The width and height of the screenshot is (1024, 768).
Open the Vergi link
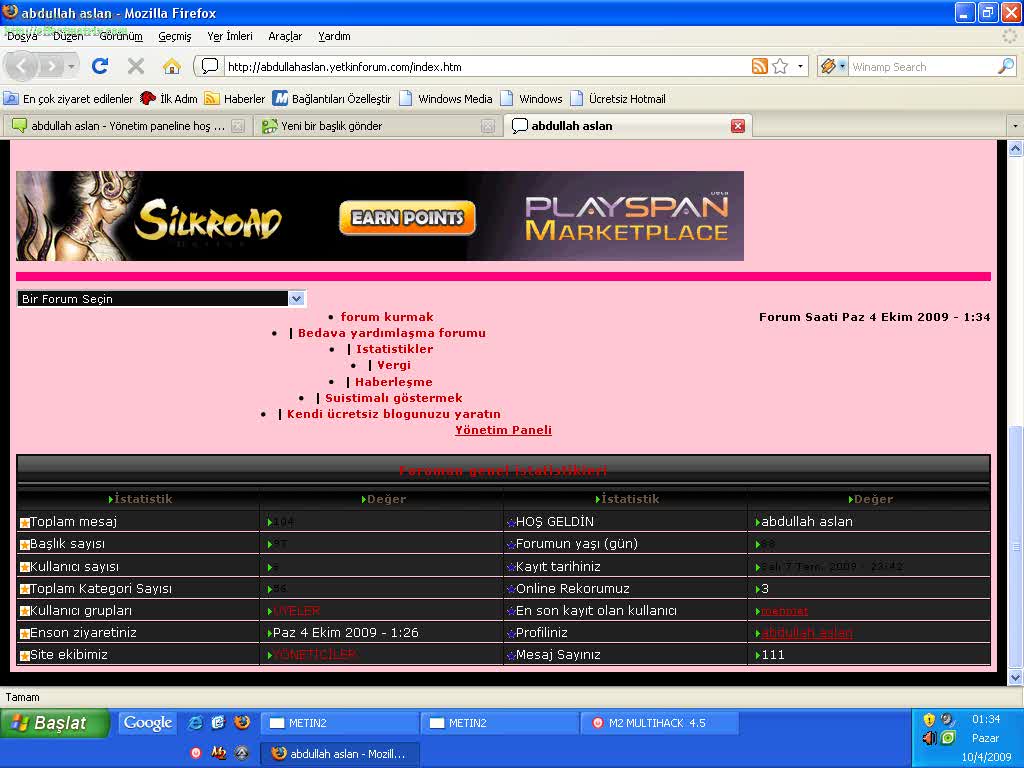click(394, 365)
